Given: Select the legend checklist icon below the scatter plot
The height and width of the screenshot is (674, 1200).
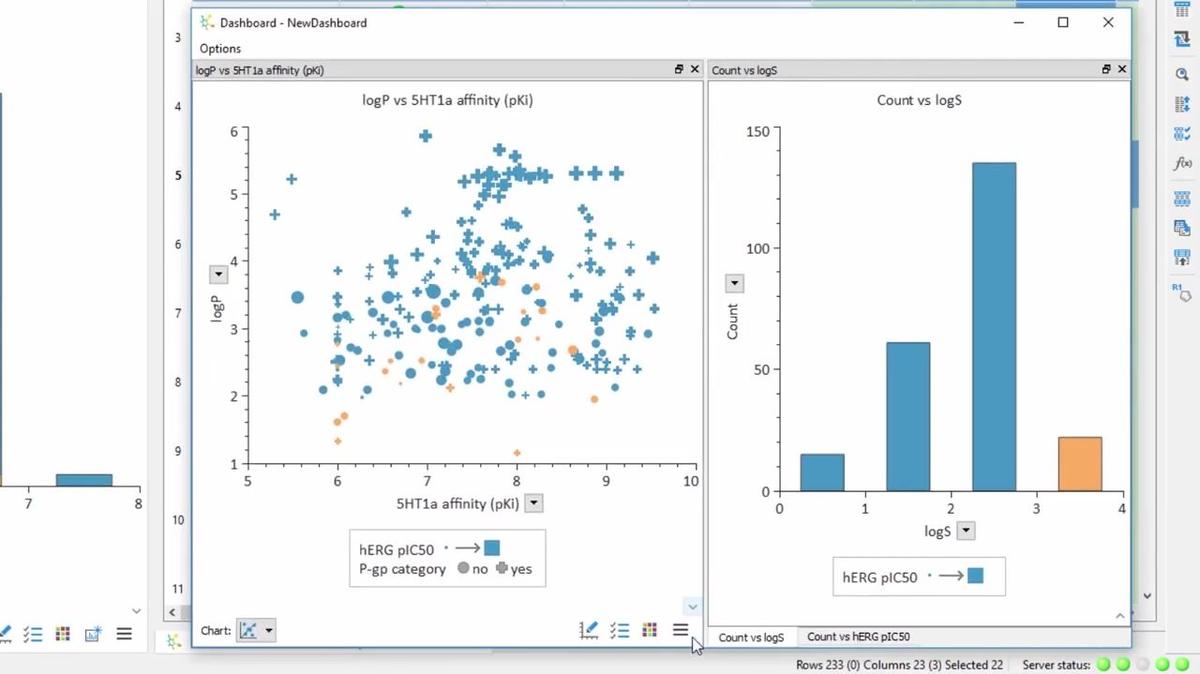Looking at the screenshot, I should (619, 630).
